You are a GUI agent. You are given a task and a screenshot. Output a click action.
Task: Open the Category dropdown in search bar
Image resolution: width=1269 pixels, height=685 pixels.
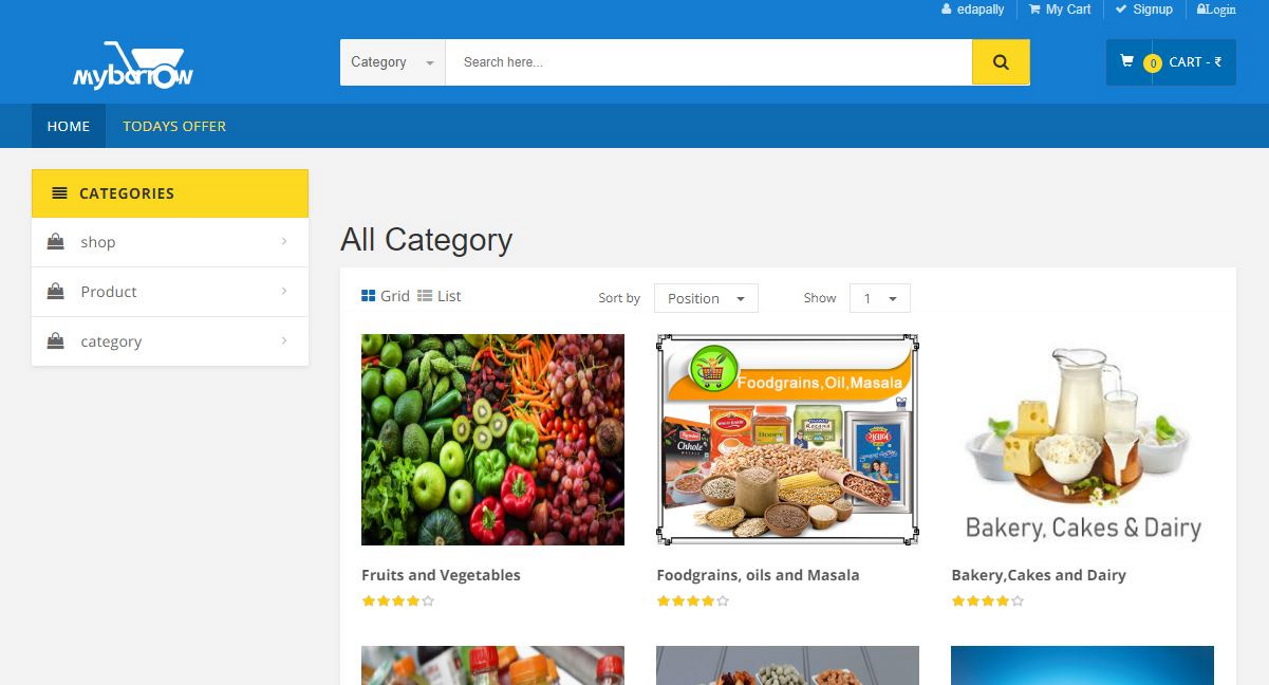coord(392,62)
